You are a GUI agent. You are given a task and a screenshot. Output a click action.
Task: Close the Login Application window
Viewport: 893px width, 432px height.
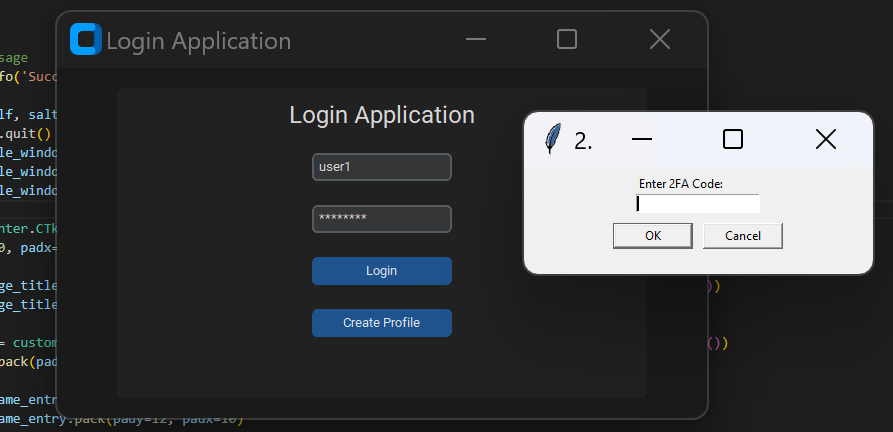click(659, 39)
